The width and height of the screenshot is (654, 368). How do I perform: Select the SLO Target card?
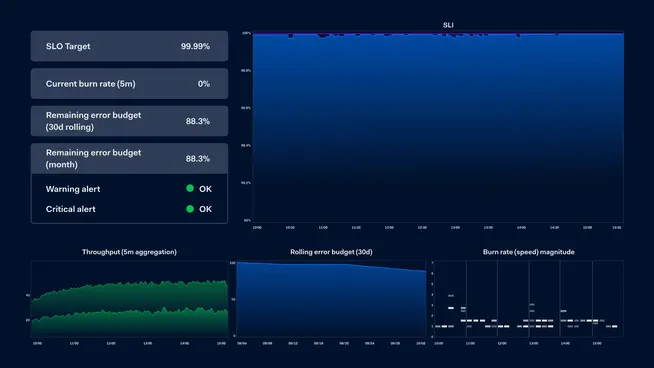point(129,46)
